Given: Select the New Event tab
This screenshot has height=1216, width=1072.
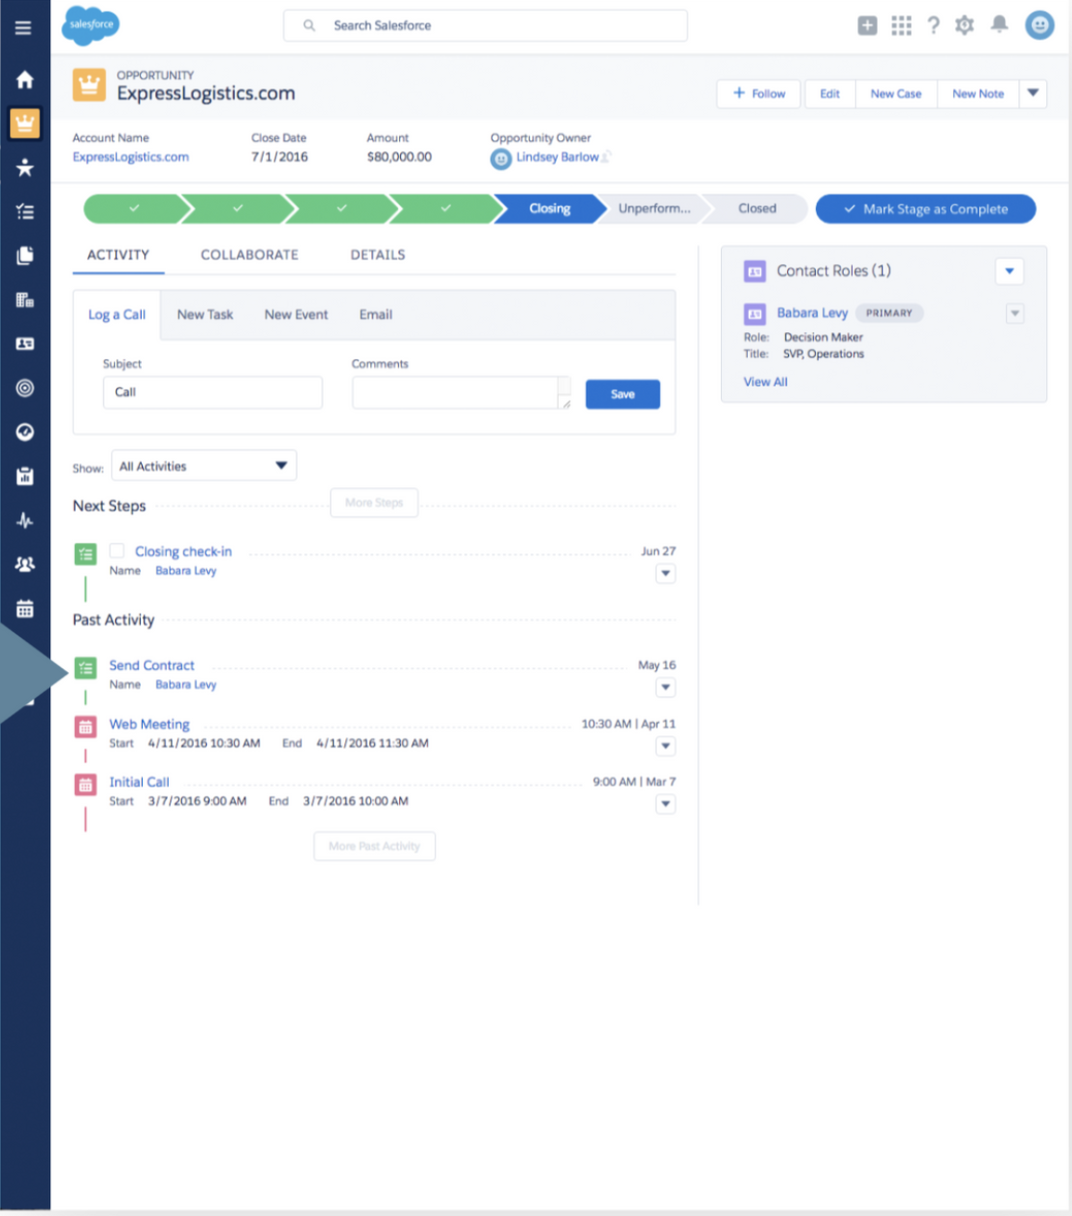Looking at the screenshot, I should click(x=296, y=314).
